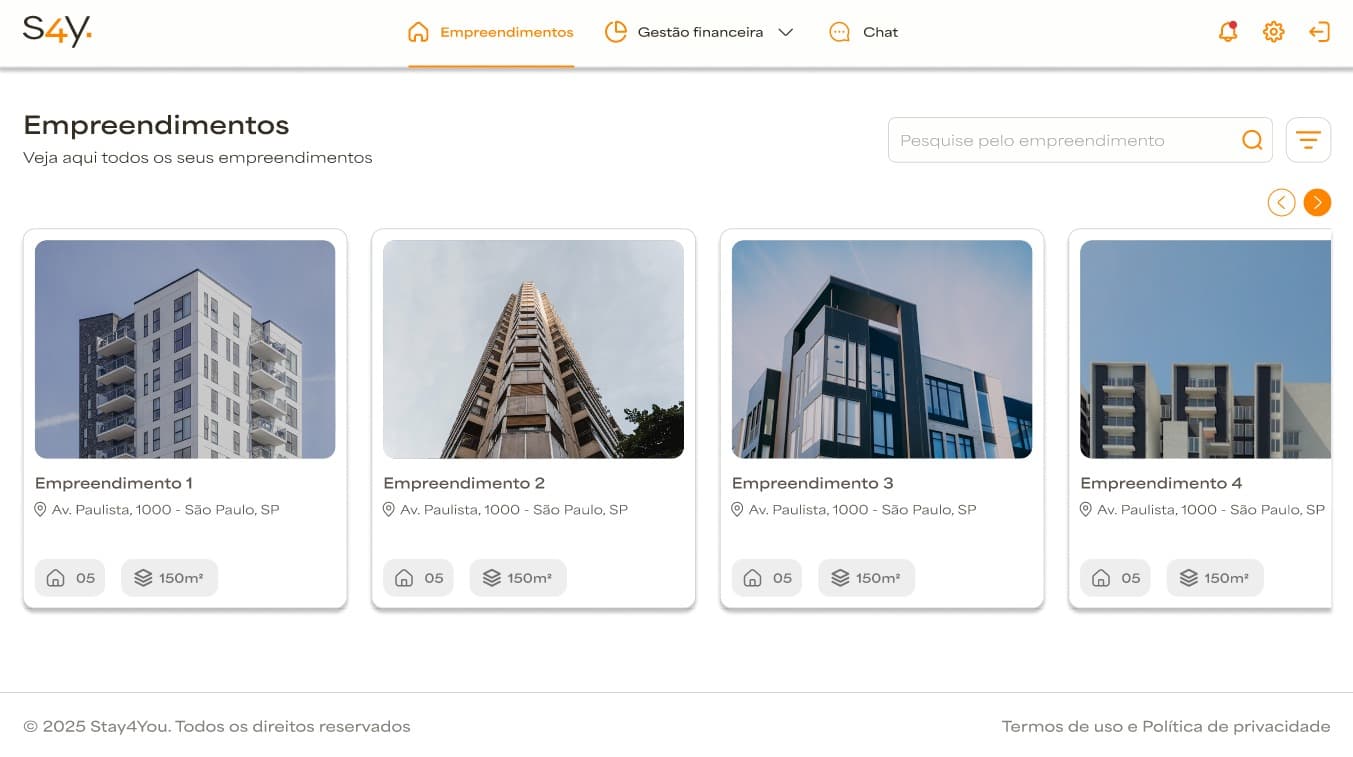The height and width of the screenshot is (757, 1353).
Task: Click the S4Y logo
Action: click(57, 31)
